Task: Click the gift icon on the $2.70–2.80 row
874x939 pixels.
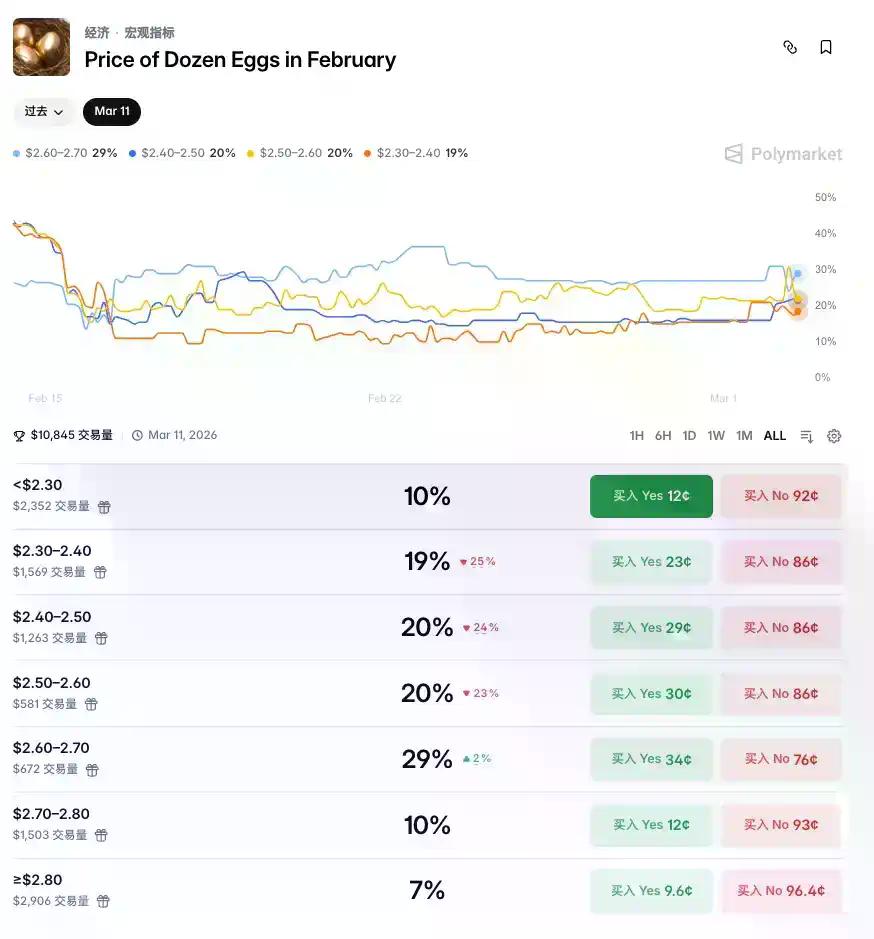Action: pyautogui.click(x=104, y=835)
